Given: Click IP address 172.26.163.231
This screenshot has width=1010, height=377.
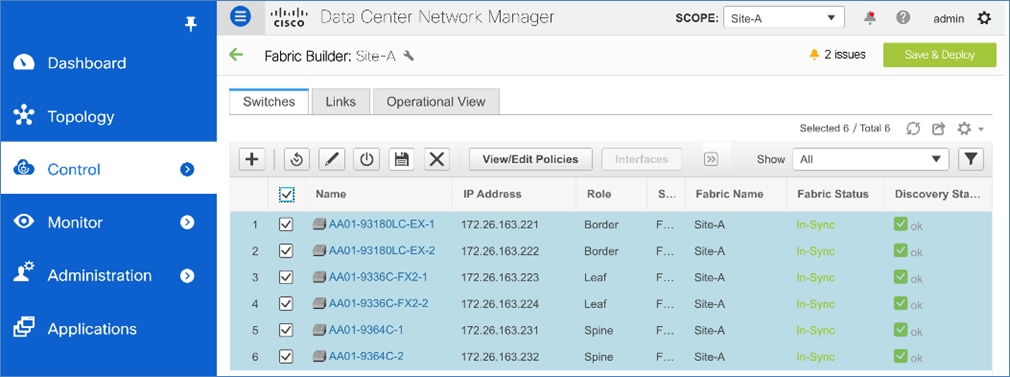Looking at the screenshot, I should [500, 330].
